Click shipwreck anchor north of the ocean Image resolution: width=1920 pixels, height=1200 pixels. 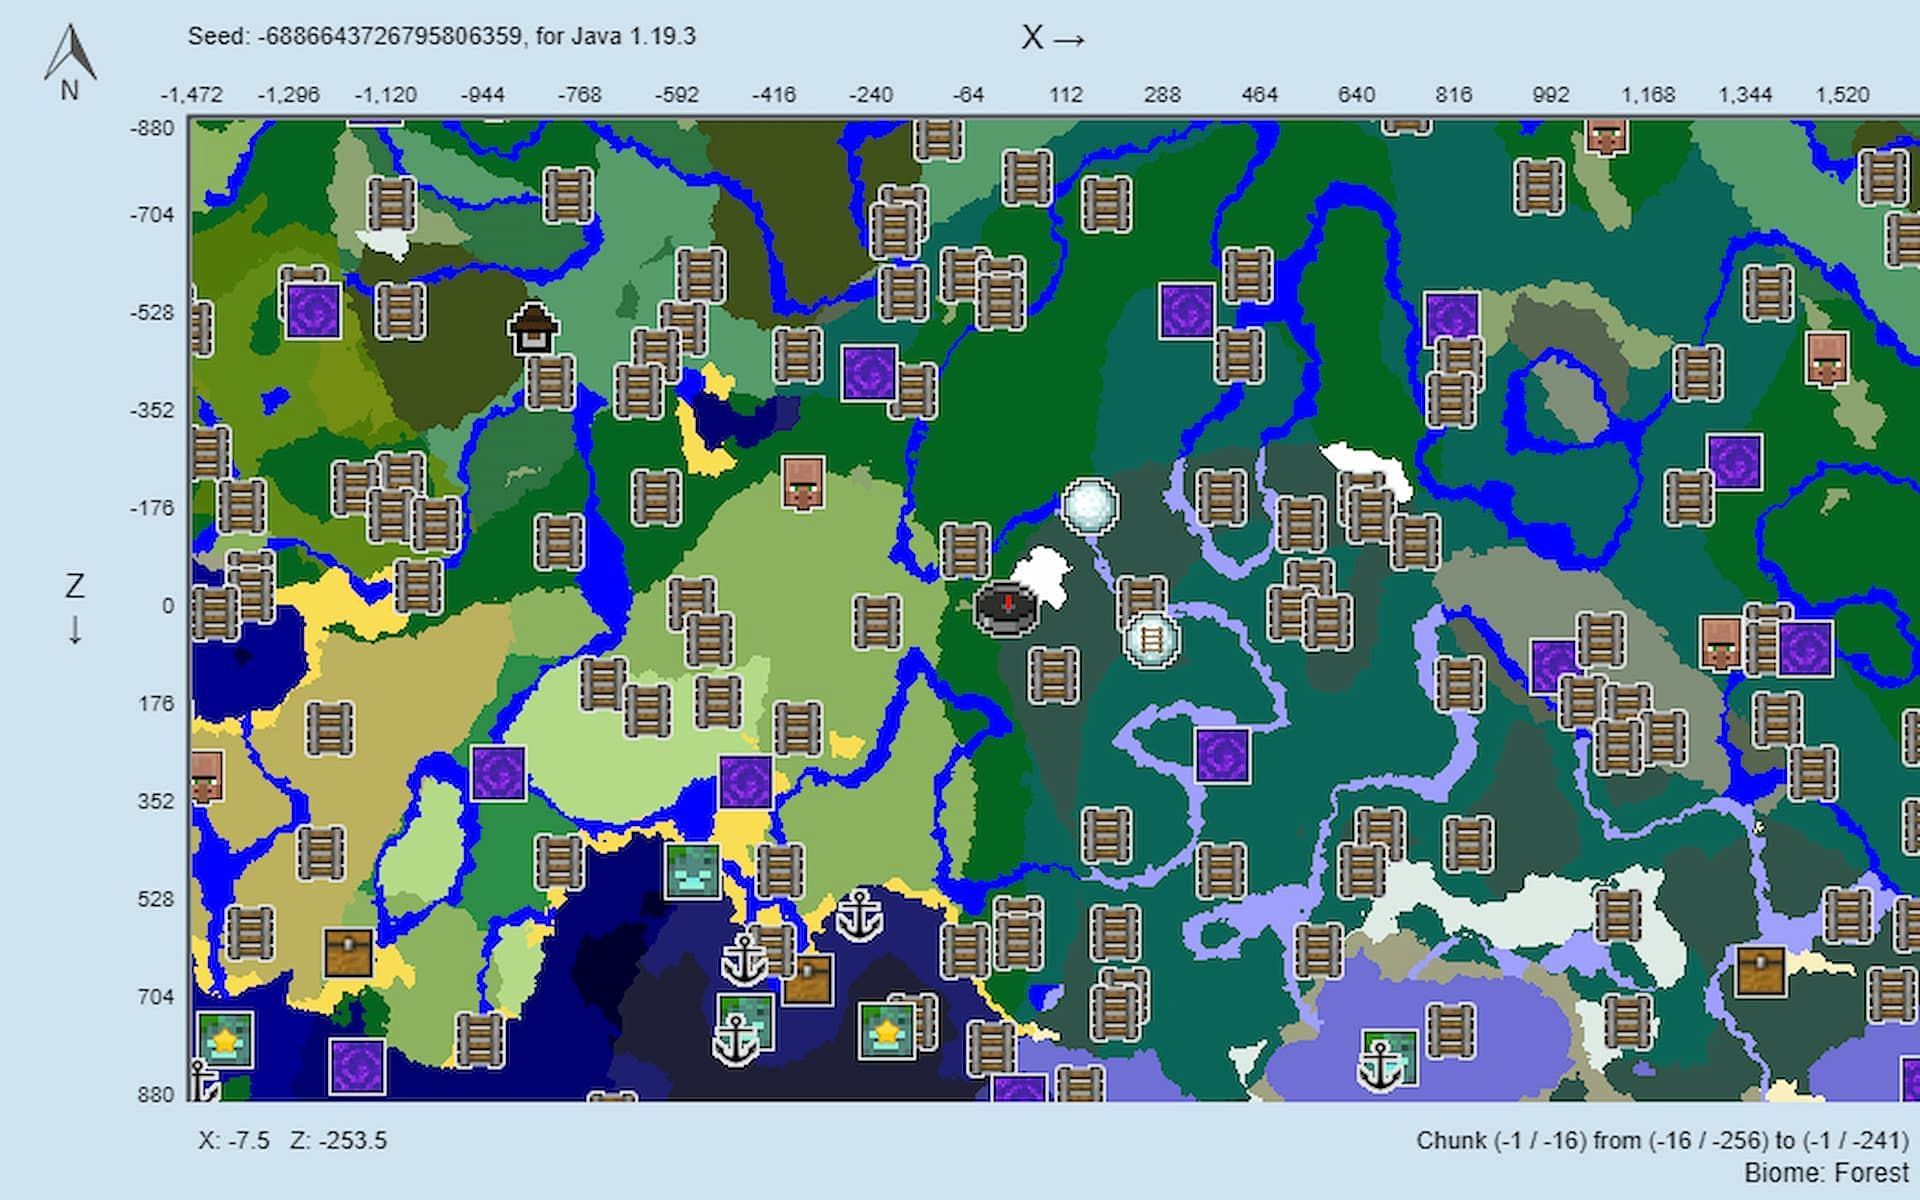point(858,914)
